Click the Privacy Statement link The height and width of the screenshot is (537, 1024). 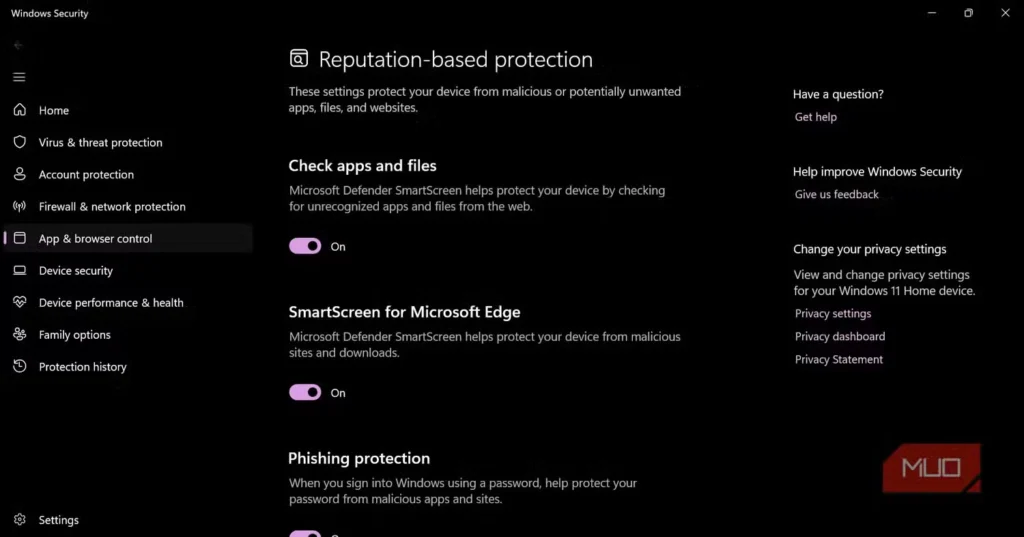tap(838, 359)
